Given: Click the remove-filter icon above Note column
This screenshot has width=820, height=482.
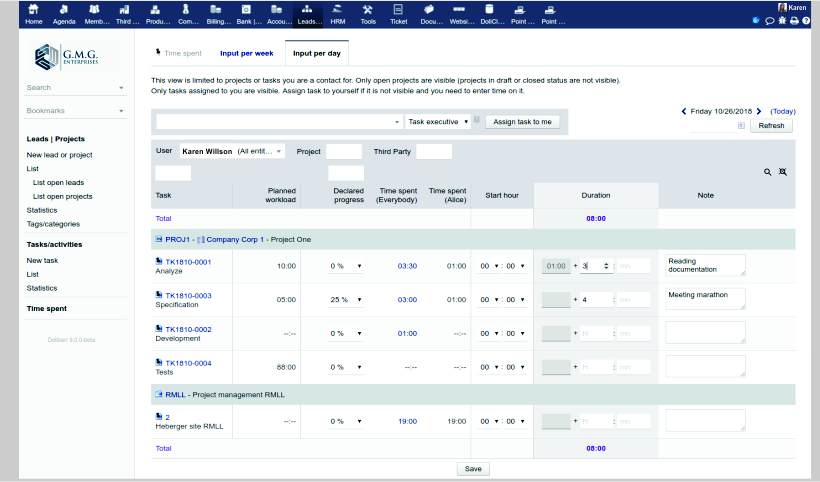Looking at the screenshot, I should coord(783,172).
